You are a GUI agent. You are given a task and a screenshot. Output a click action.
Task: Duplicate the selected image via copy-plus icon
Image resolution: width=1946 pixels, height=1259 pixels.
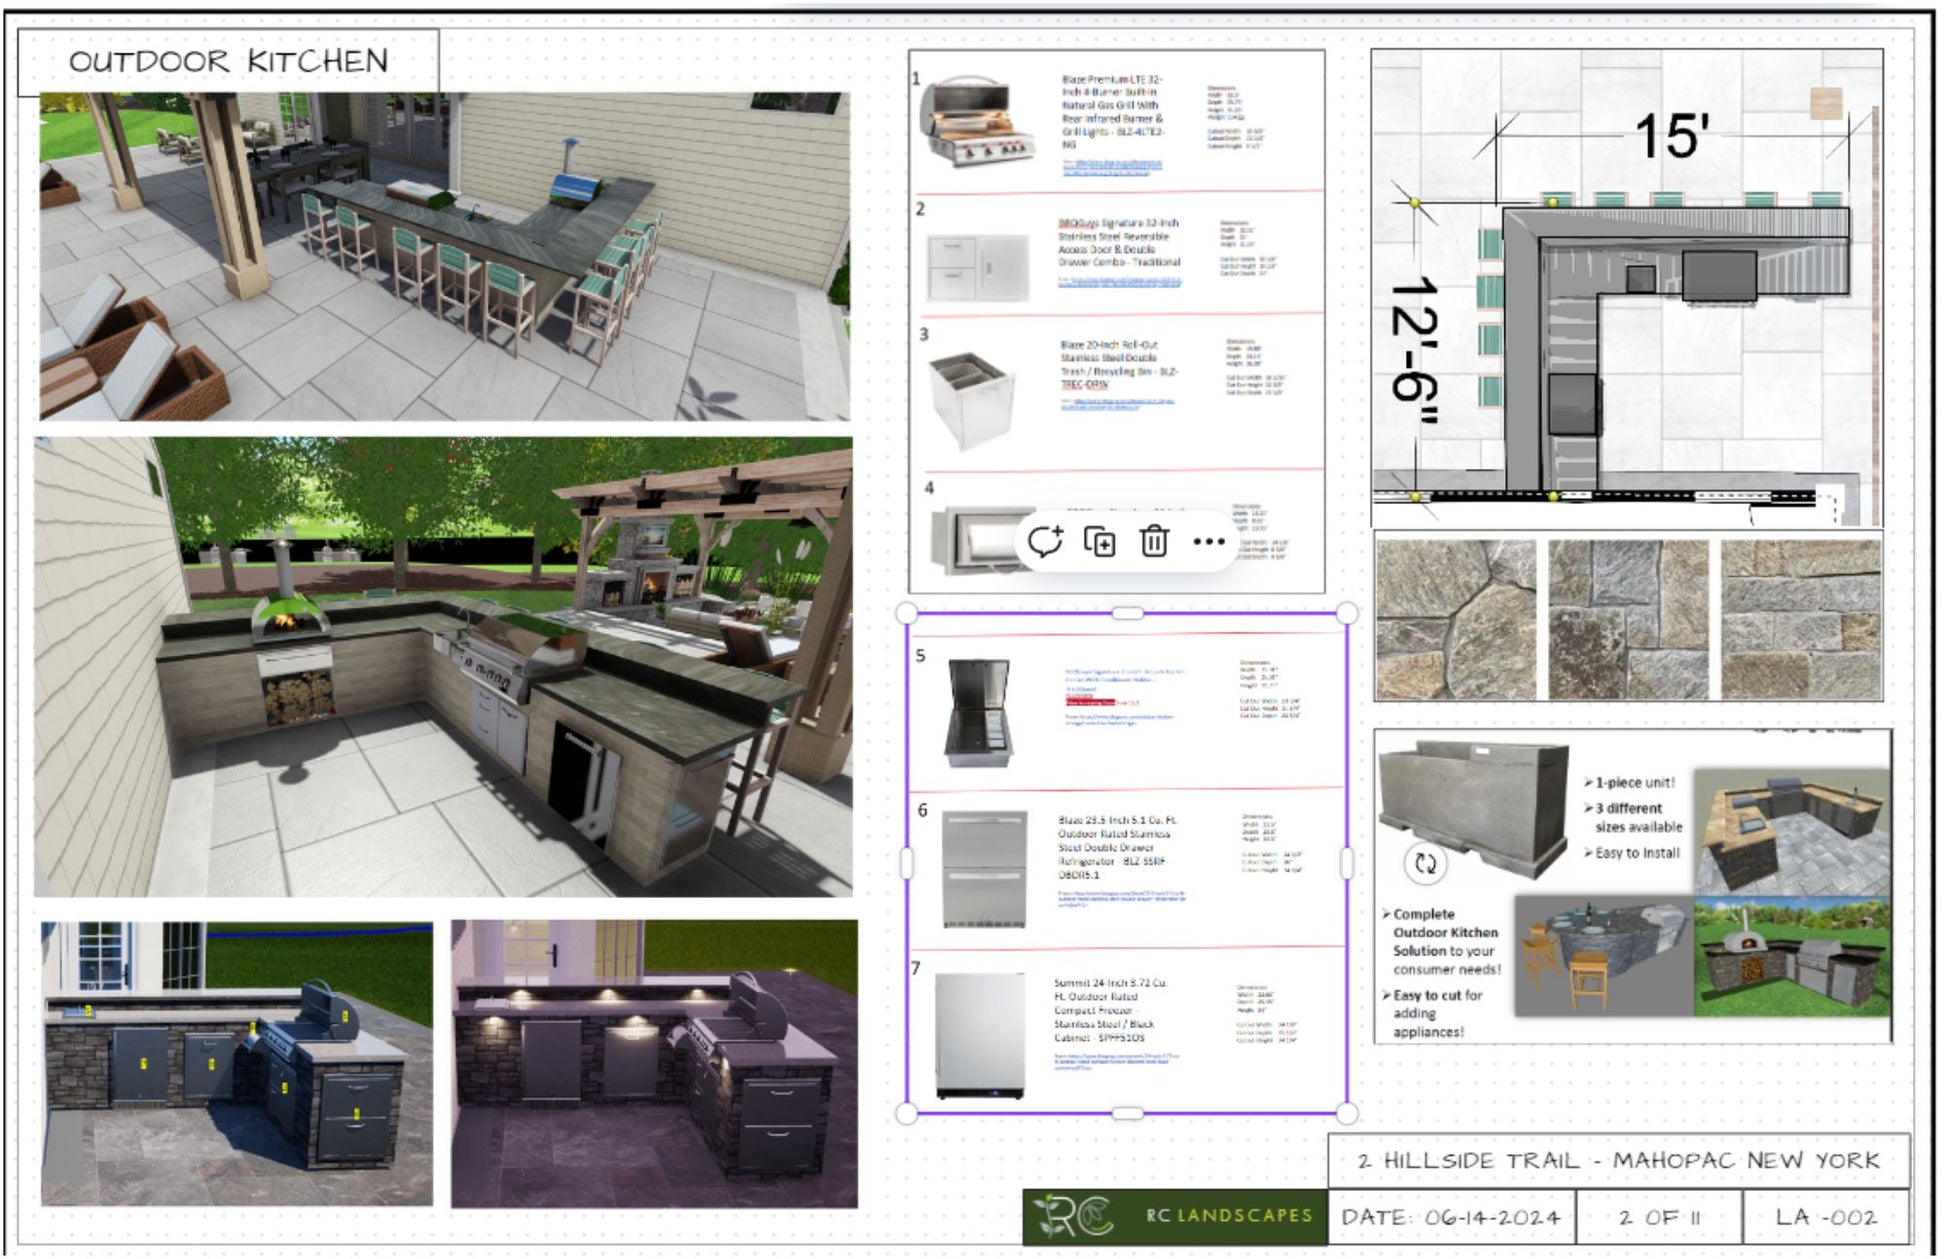click(x=1100, y=542)
